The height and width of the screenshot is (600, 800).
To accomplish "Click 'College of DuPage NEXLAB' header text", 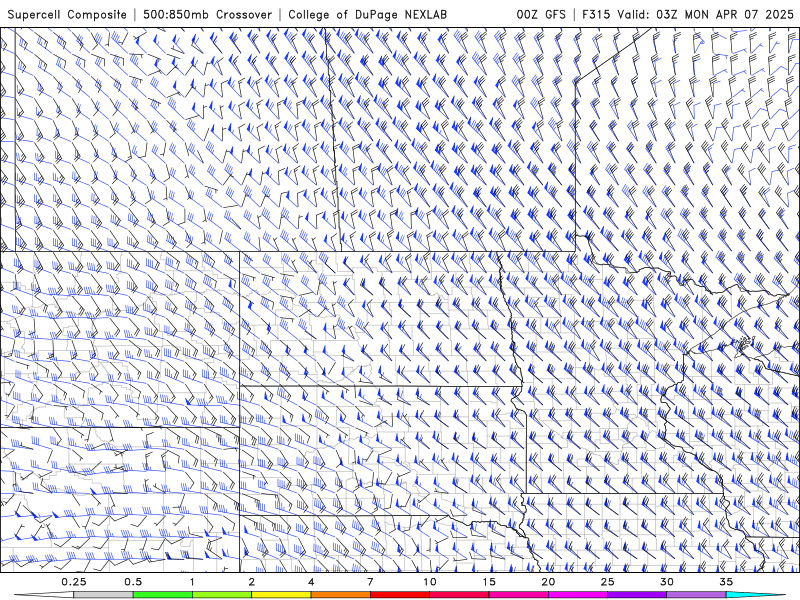I will point(367,15).
